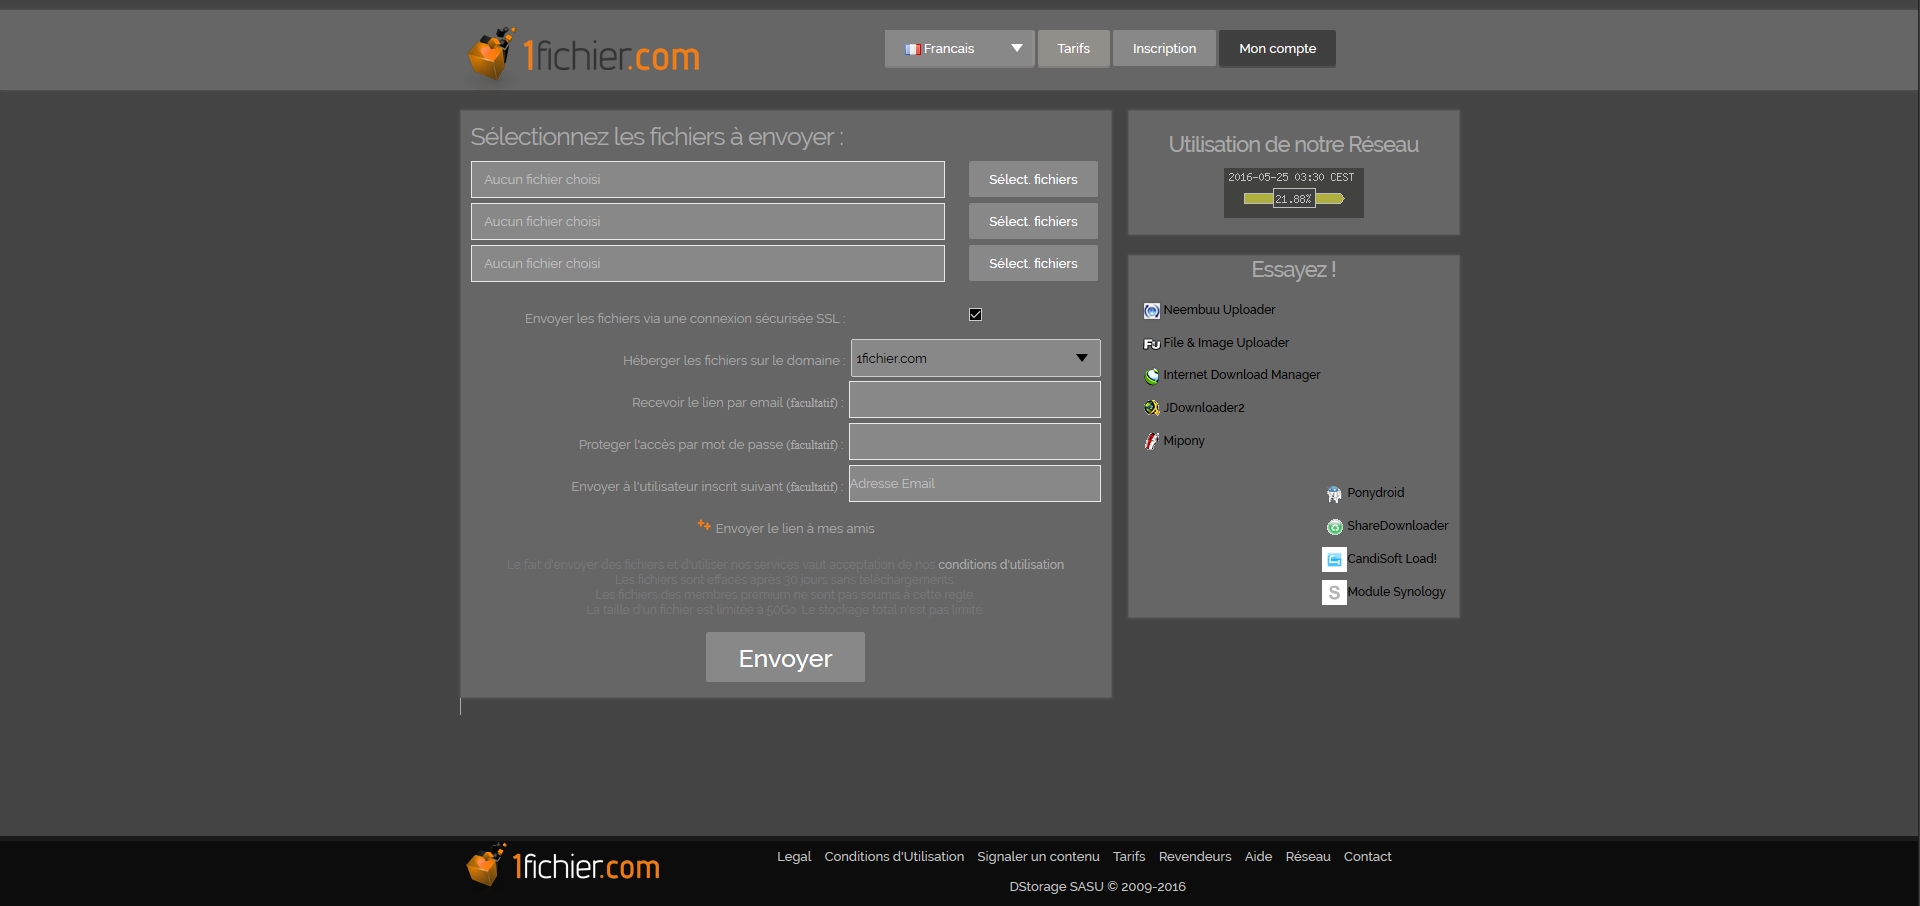Image resolution: width=1920 pixels, height=906 pixels.
Task: Open the Module Synology link
Action: coord(1397,592)
